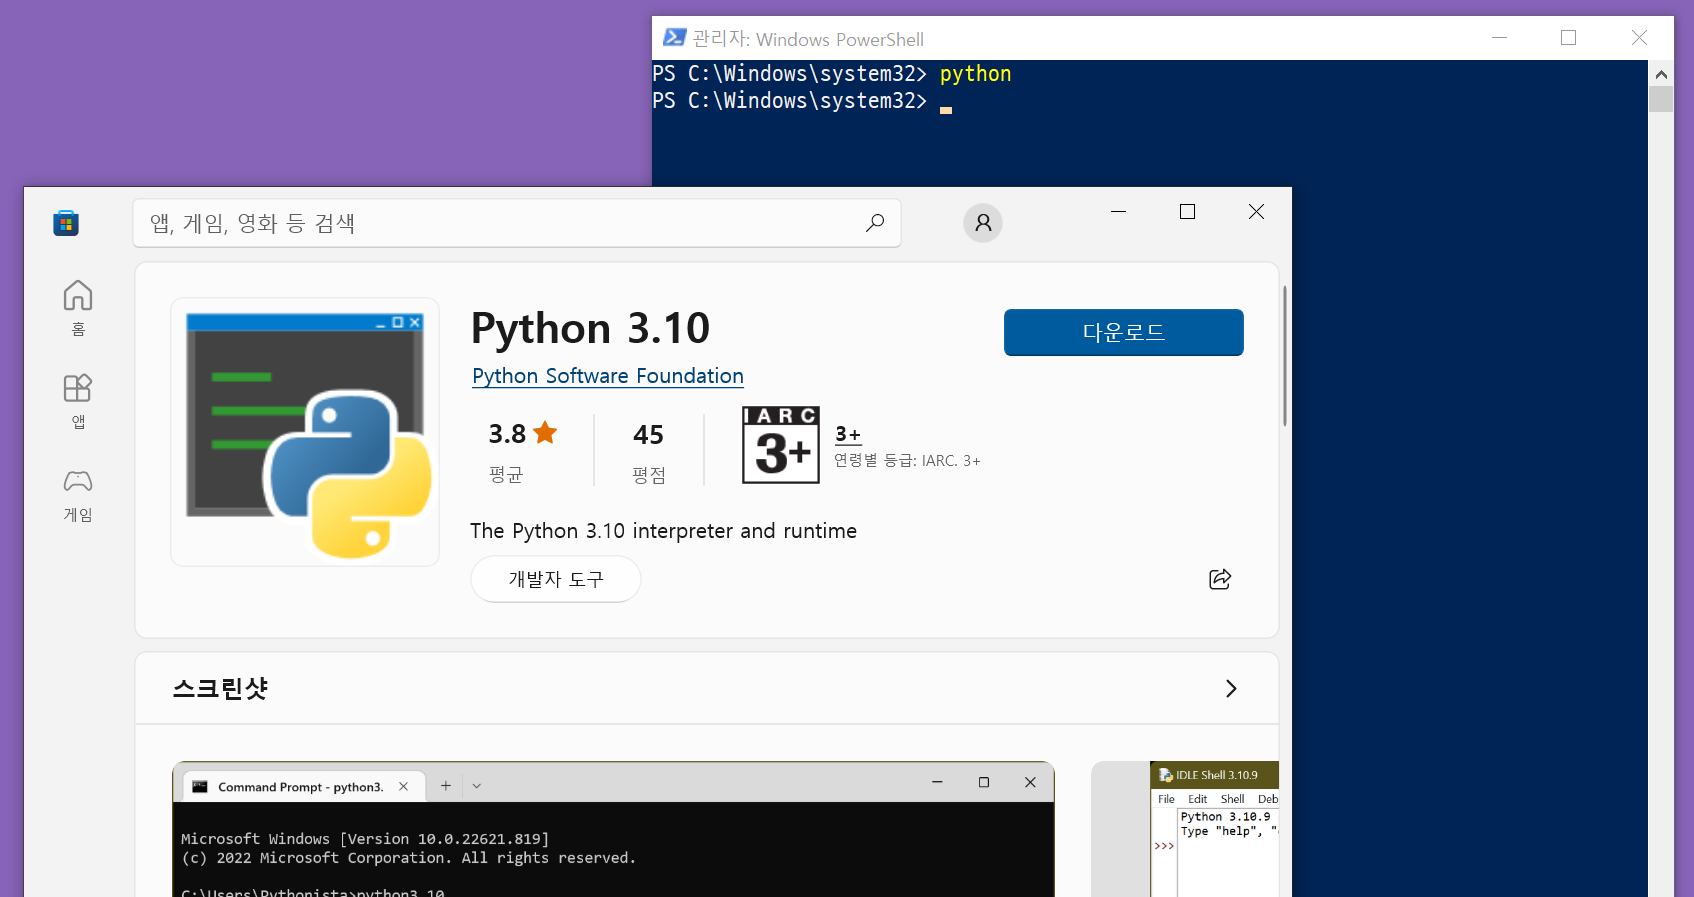The image size is (1694, 897).
Task: Open the IDLE Shell screenshot thumbnail
Action: [1185, 829]
